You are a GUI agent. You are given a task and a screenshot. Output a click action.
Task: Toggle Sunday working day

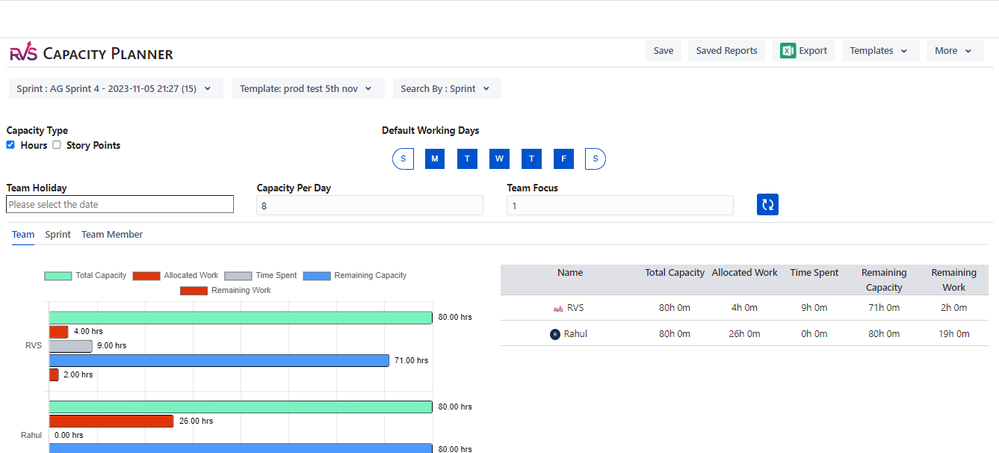(x=403, y=159)
